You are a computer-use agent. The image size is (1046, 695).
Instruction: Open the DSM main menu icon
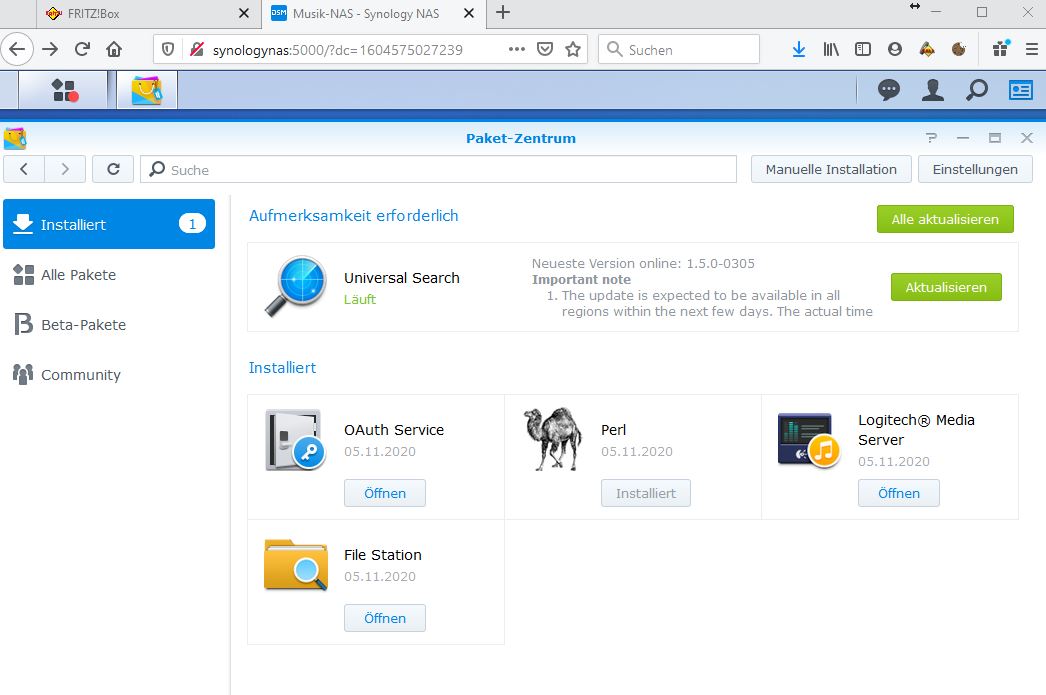click(63, 89)
